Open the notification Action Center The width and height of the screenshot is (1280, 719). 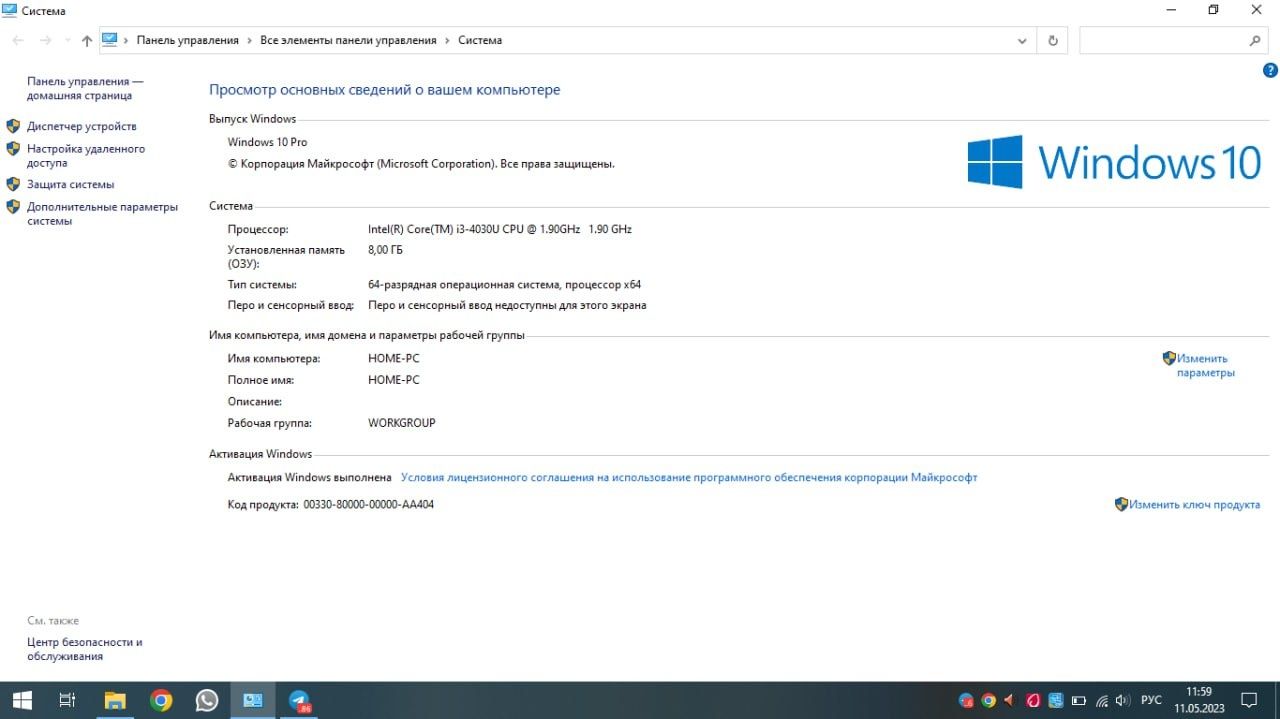(1249, 700)
